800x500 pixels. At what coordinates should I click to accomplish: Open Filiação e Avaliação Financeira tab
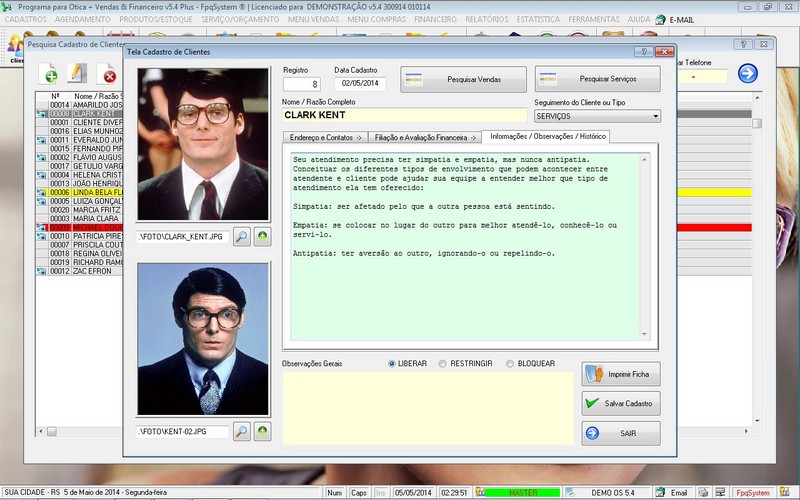424,137
